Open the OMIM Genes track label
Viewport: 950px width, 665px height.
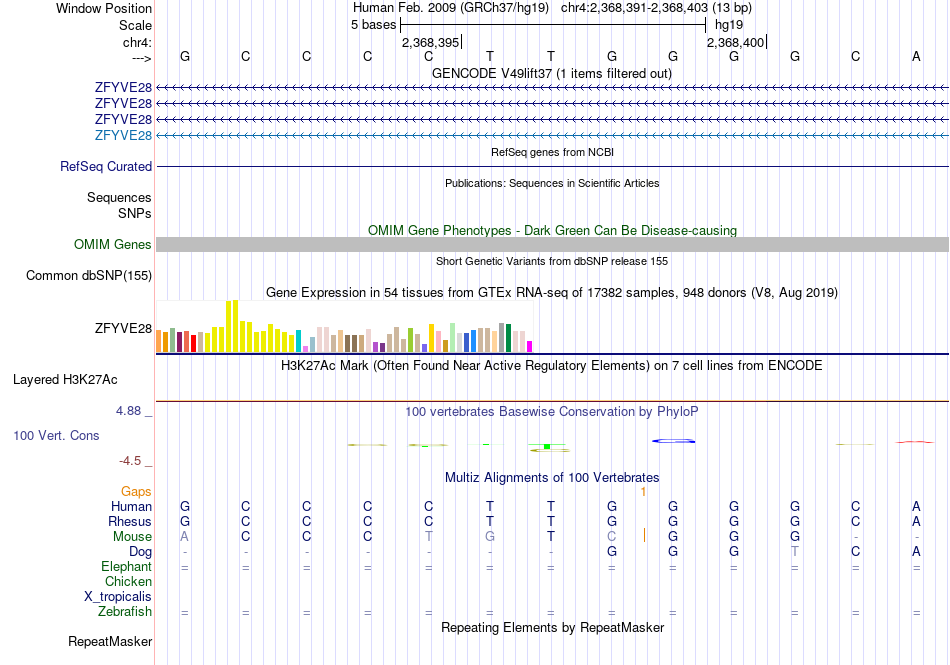(x=113, y=245)
